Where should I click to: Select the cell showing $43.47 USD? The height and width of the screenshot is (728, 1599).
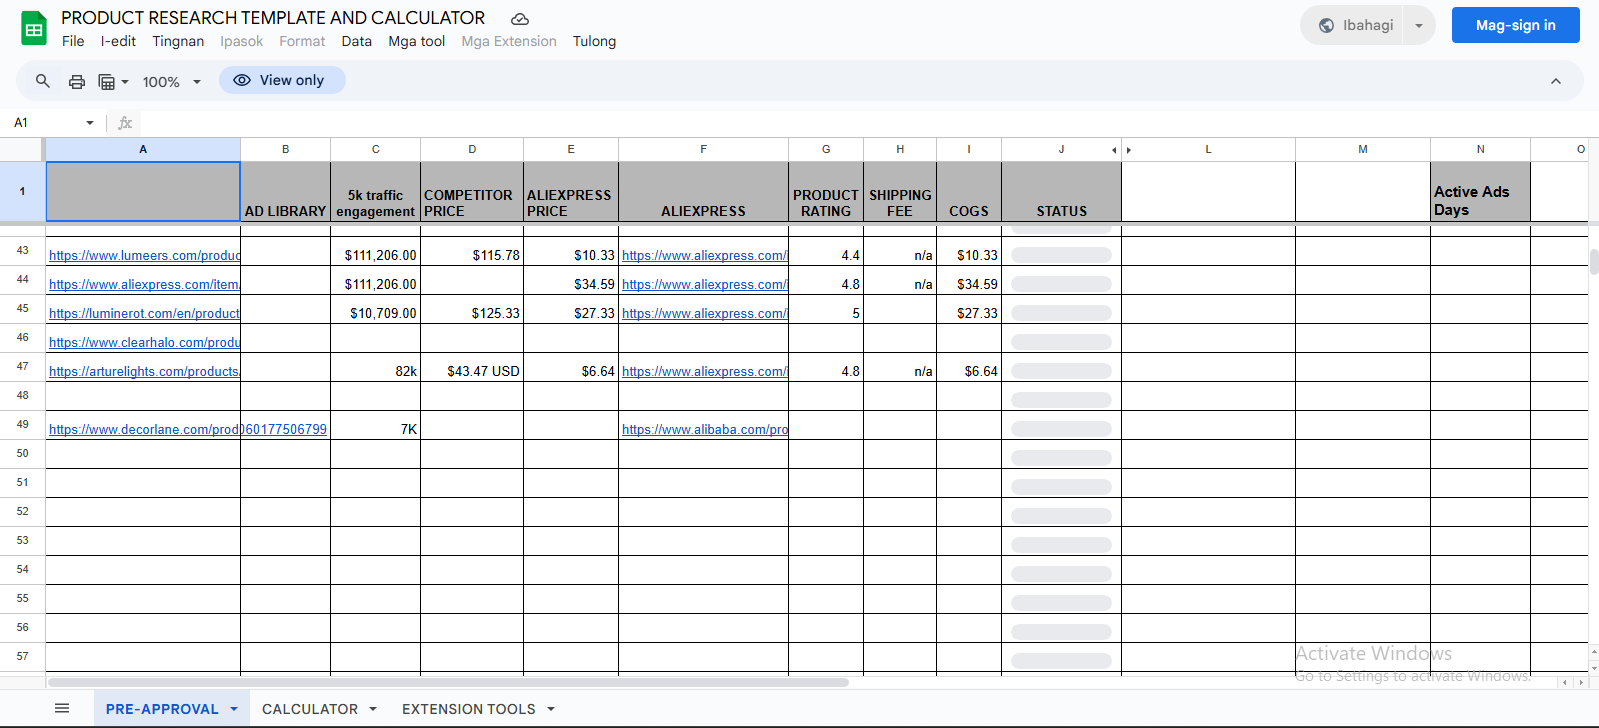coord(472,367)
